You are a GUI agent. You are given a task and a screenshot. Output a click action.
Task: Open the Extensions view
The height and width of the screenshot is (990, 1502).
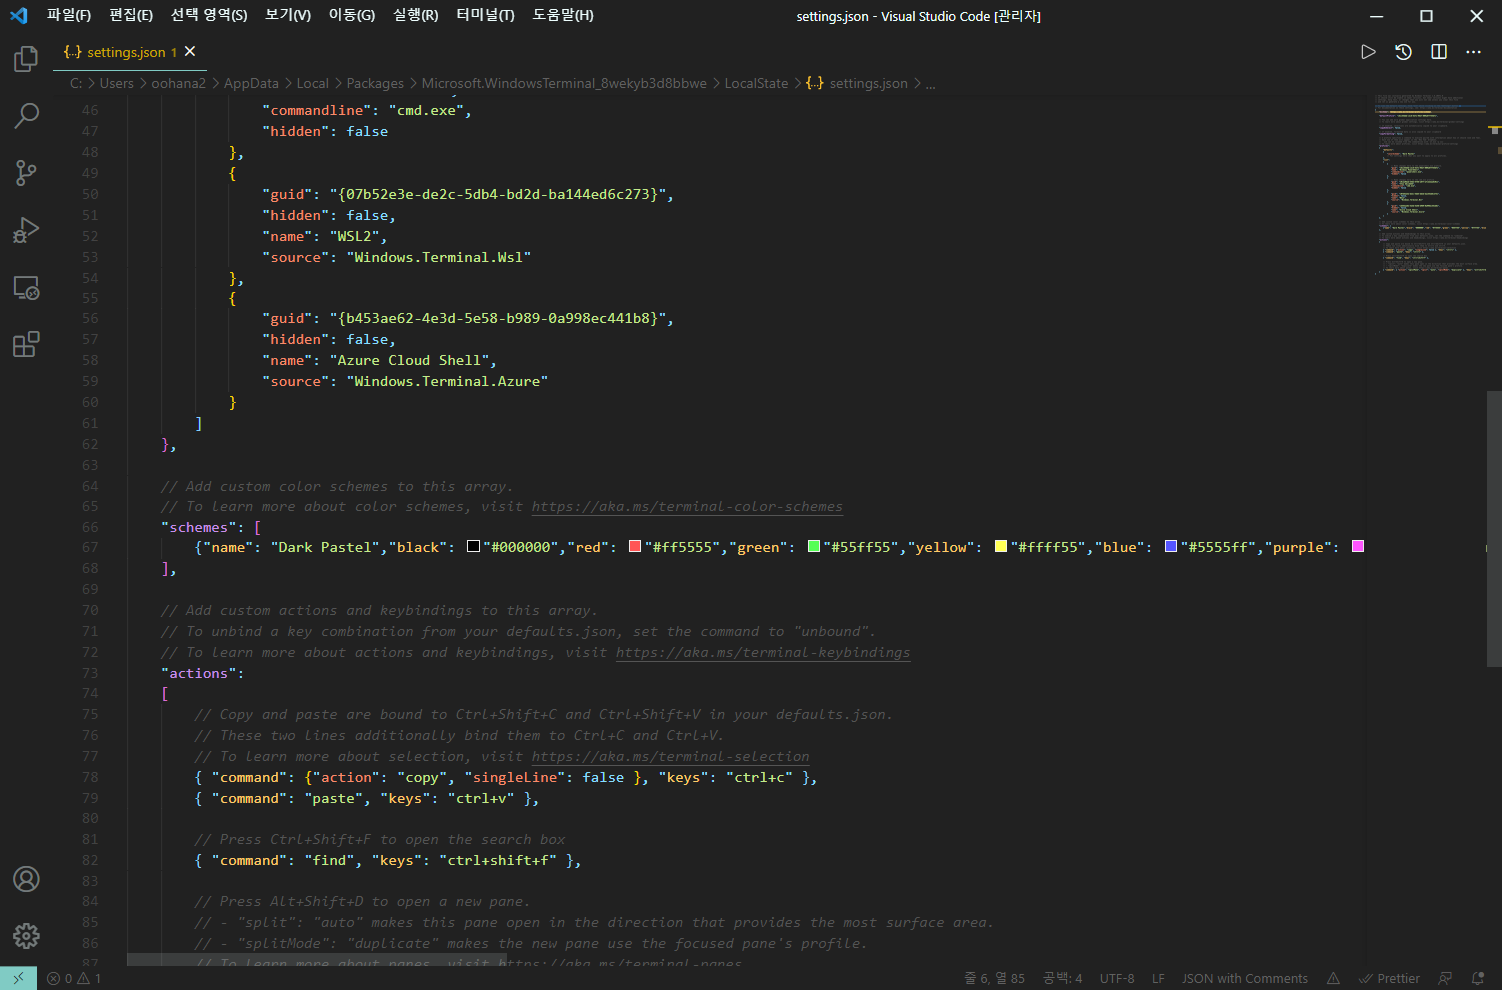[26, 345]
